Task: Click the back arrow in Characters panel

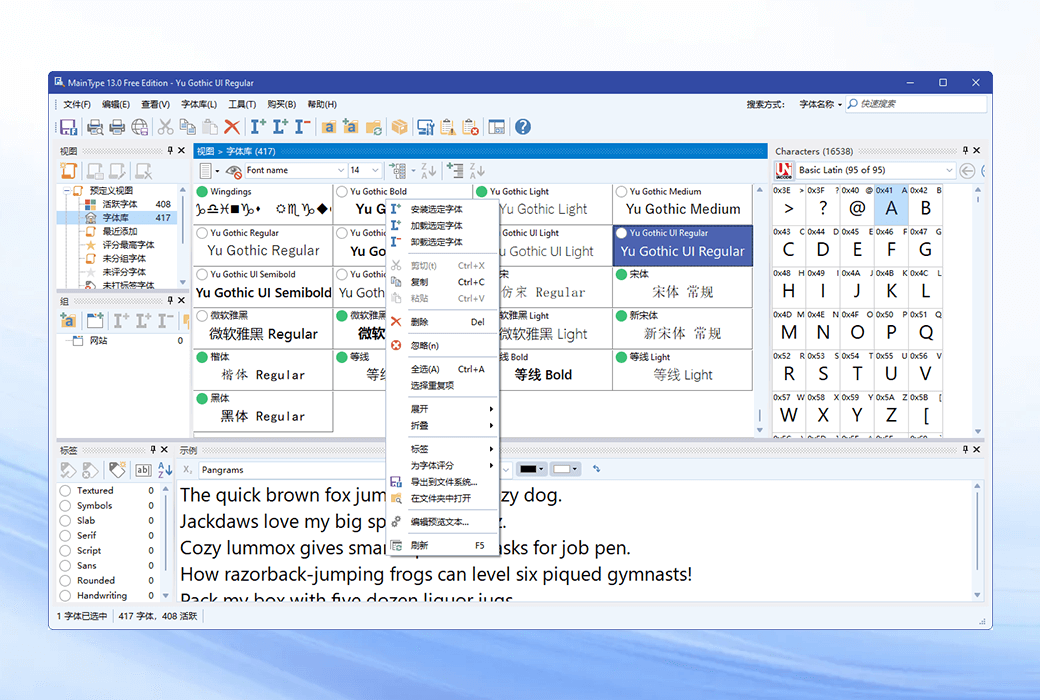Action: click(967, 171)
